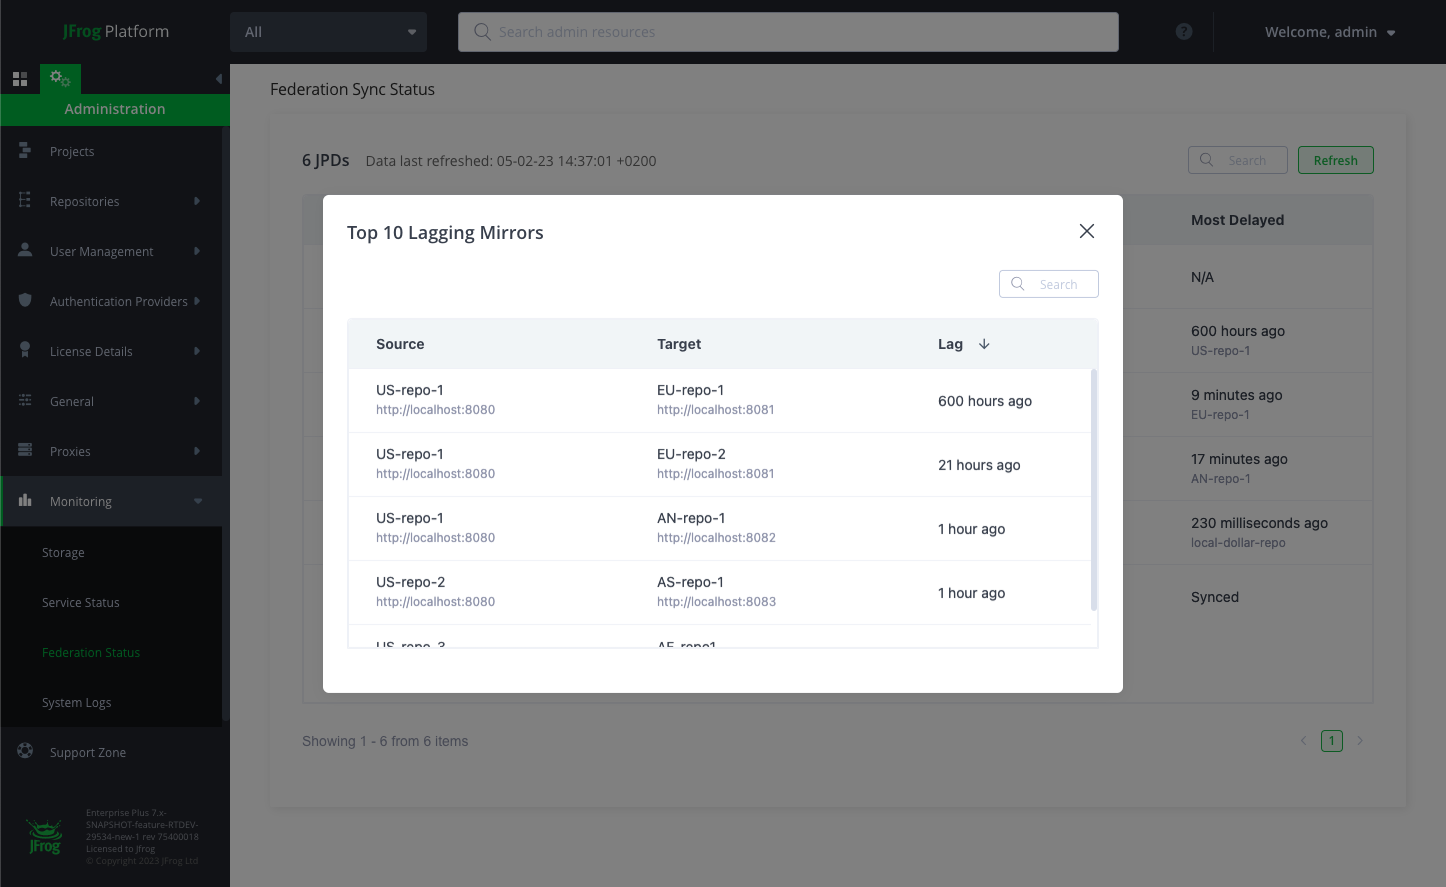Sort by Lag using the down arrow
This screenshot has width=1446, height=887.
pos(984,344)
